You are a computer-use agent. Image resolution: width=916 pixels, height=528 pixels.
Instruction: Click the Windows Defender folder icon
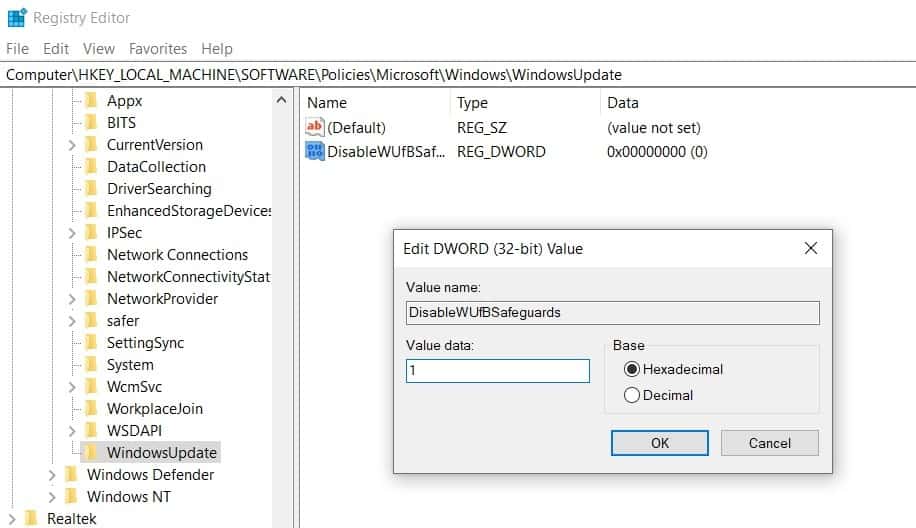(x=71, y=475)
